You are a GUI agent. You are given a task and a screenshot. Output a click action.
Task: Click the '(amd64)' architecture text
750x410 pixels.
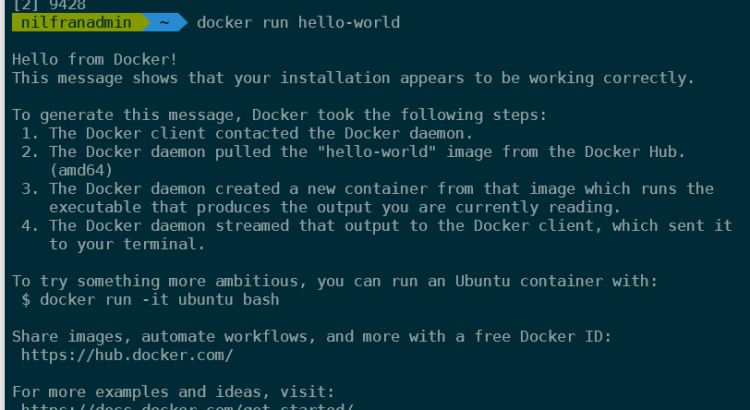tap(81, 170)
